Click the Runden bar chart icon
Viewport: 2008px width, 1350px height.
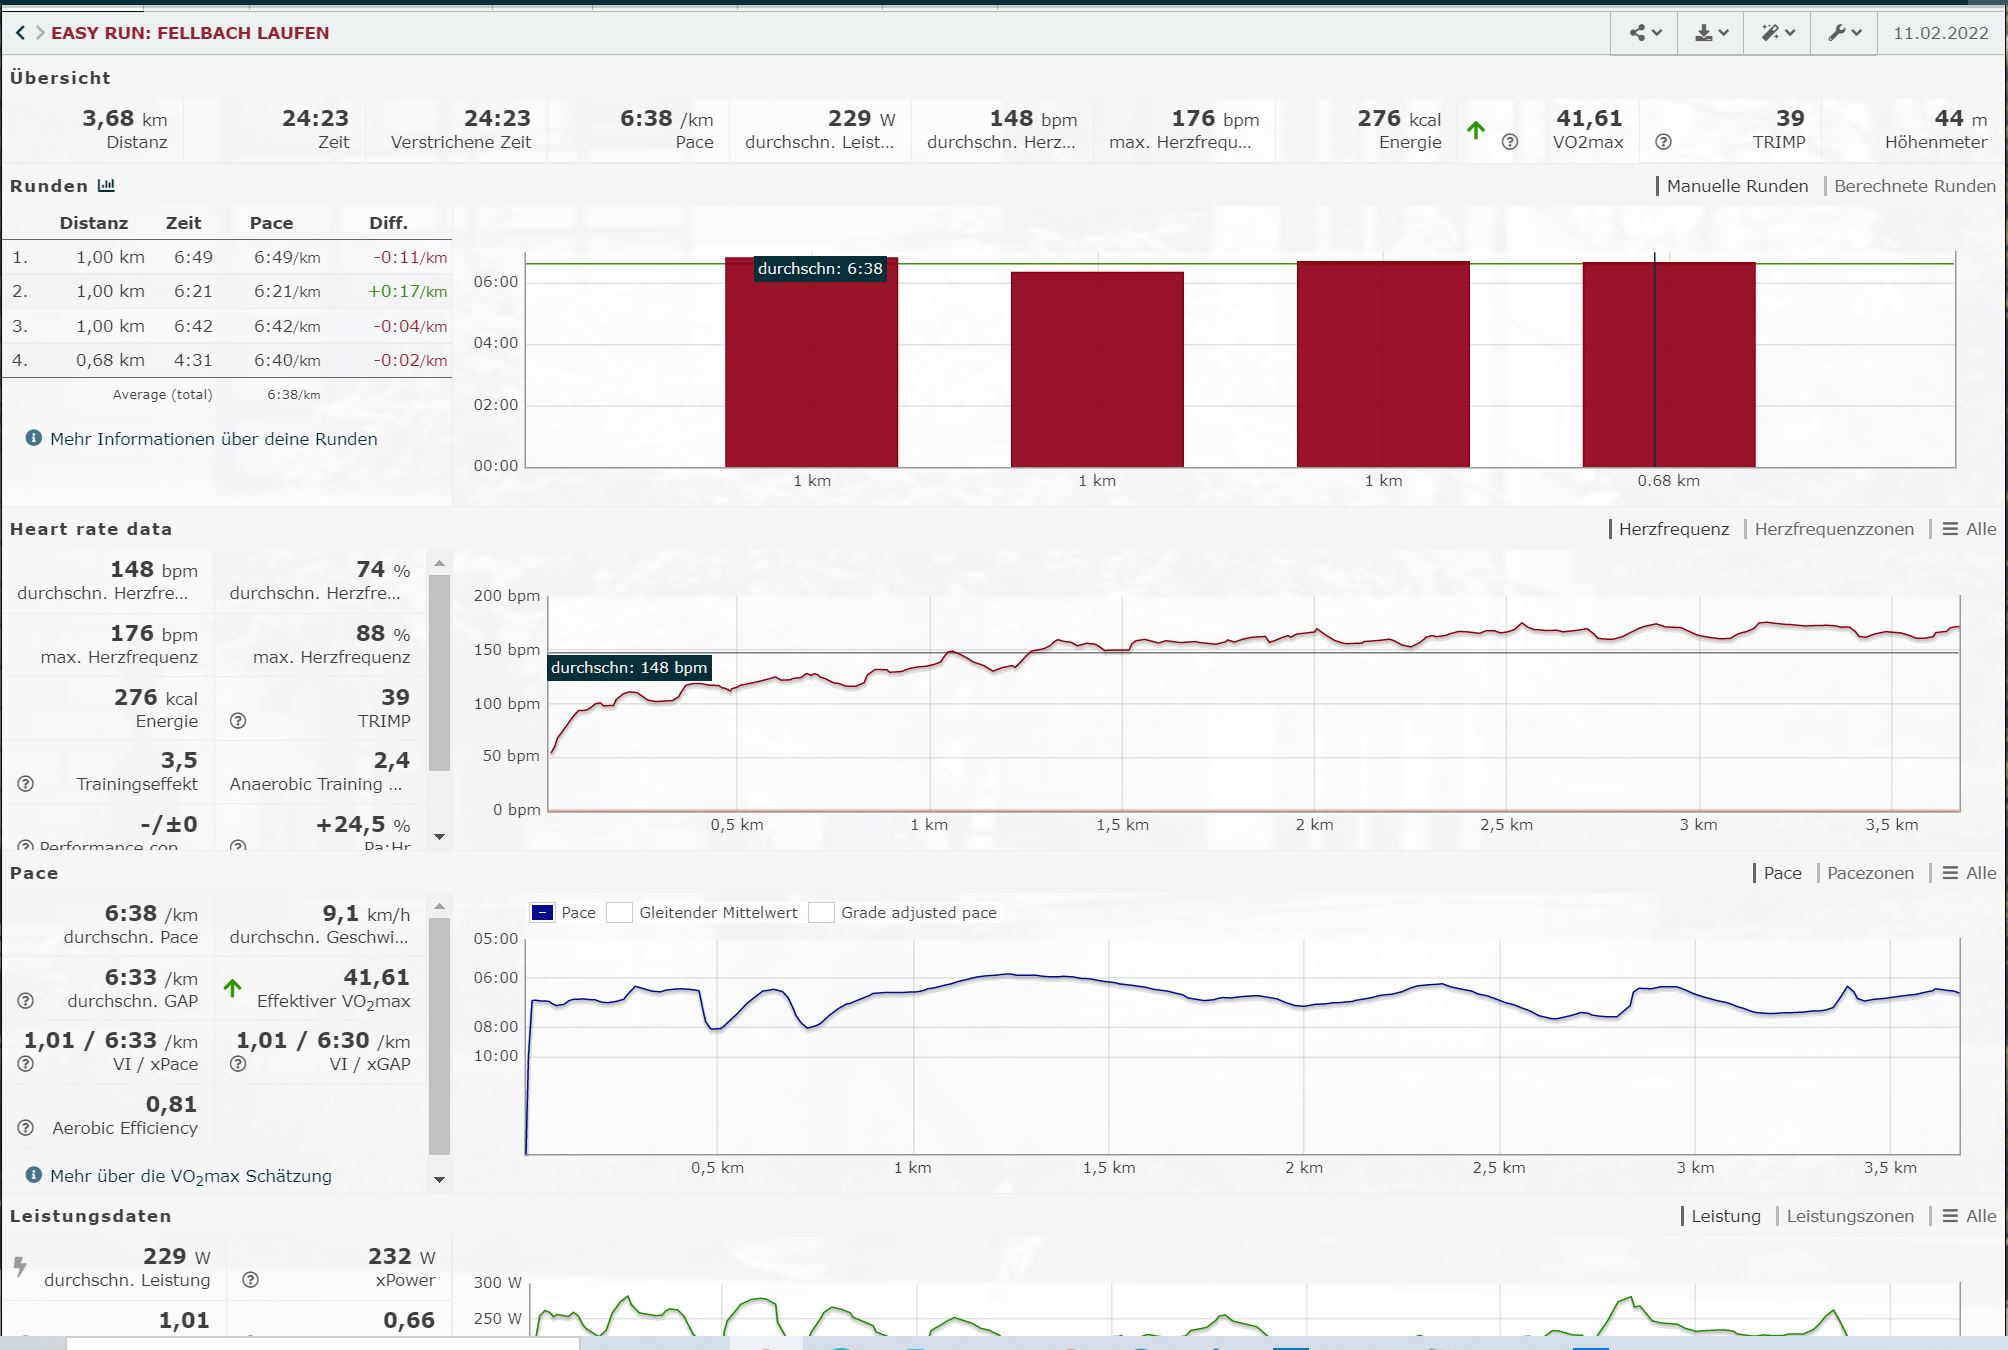[106, 186]
